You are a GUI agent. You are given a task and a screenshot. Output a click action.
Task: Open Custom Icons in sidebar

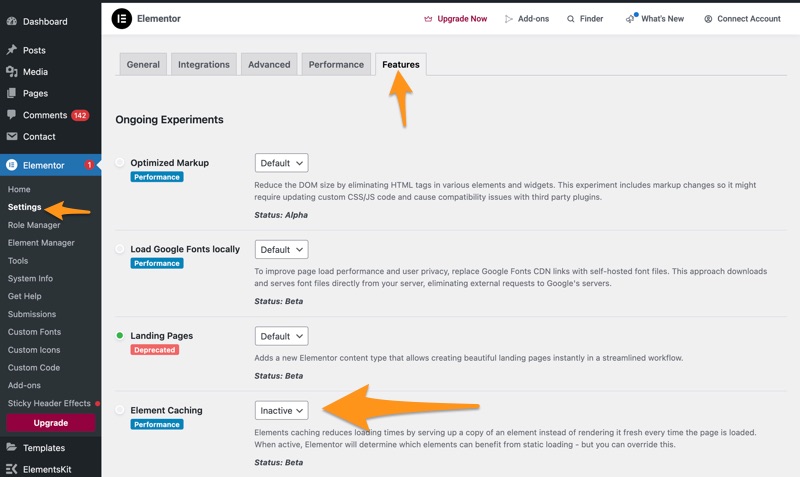(34, 350)
